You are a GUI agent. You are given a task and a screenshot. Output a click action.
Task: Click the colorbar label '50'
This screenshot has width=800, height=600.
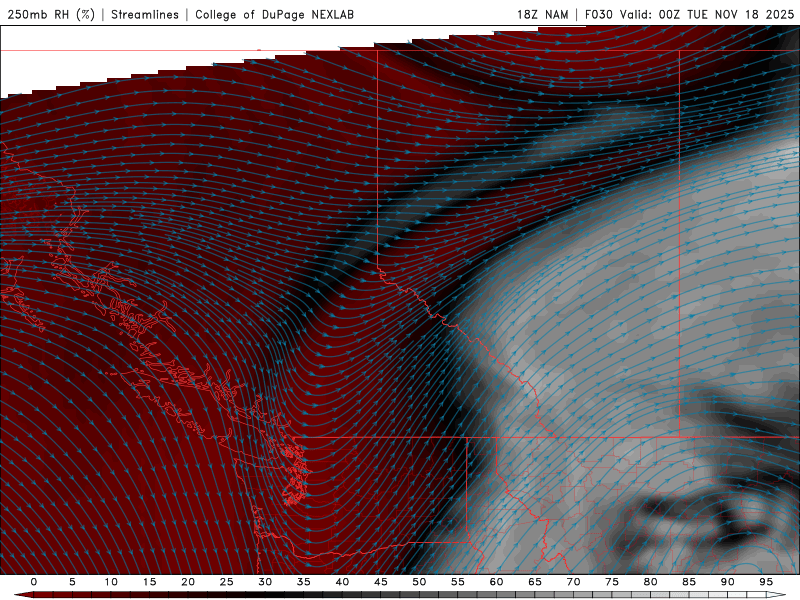pos(419,582)
